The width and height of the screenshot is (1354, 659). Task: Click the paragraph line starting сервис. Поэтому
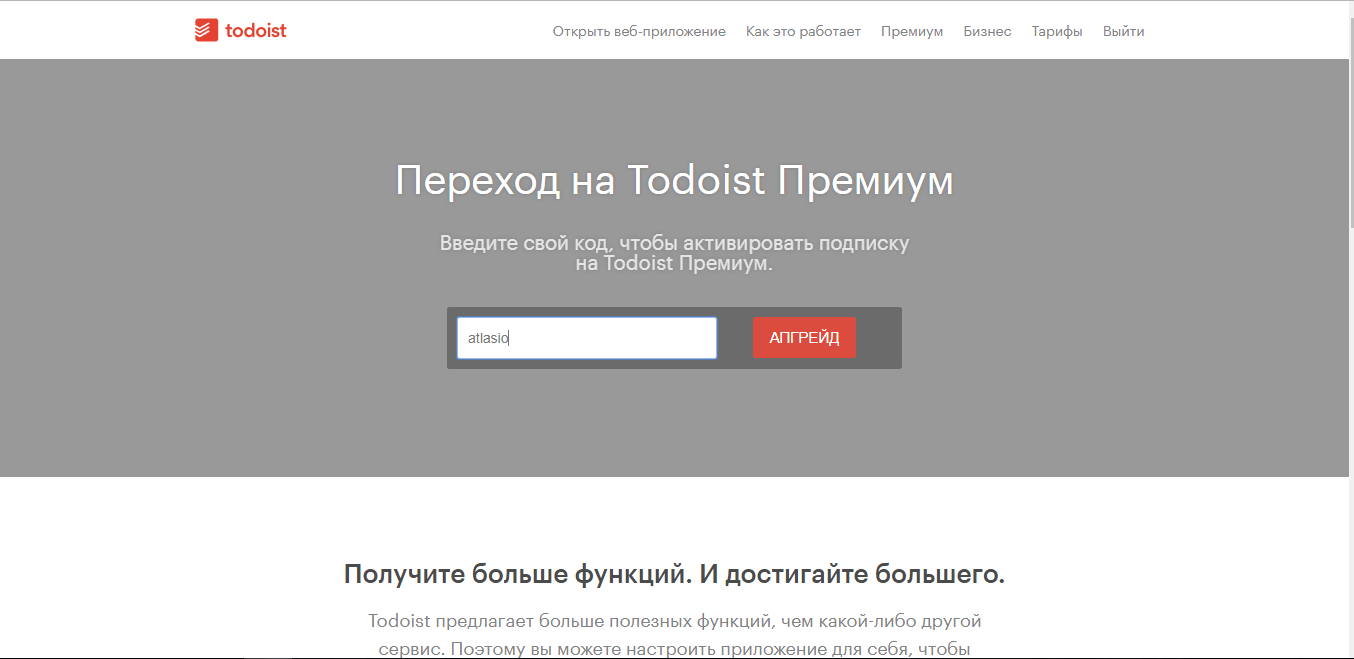pyautogui.click(x=674, y=648)
